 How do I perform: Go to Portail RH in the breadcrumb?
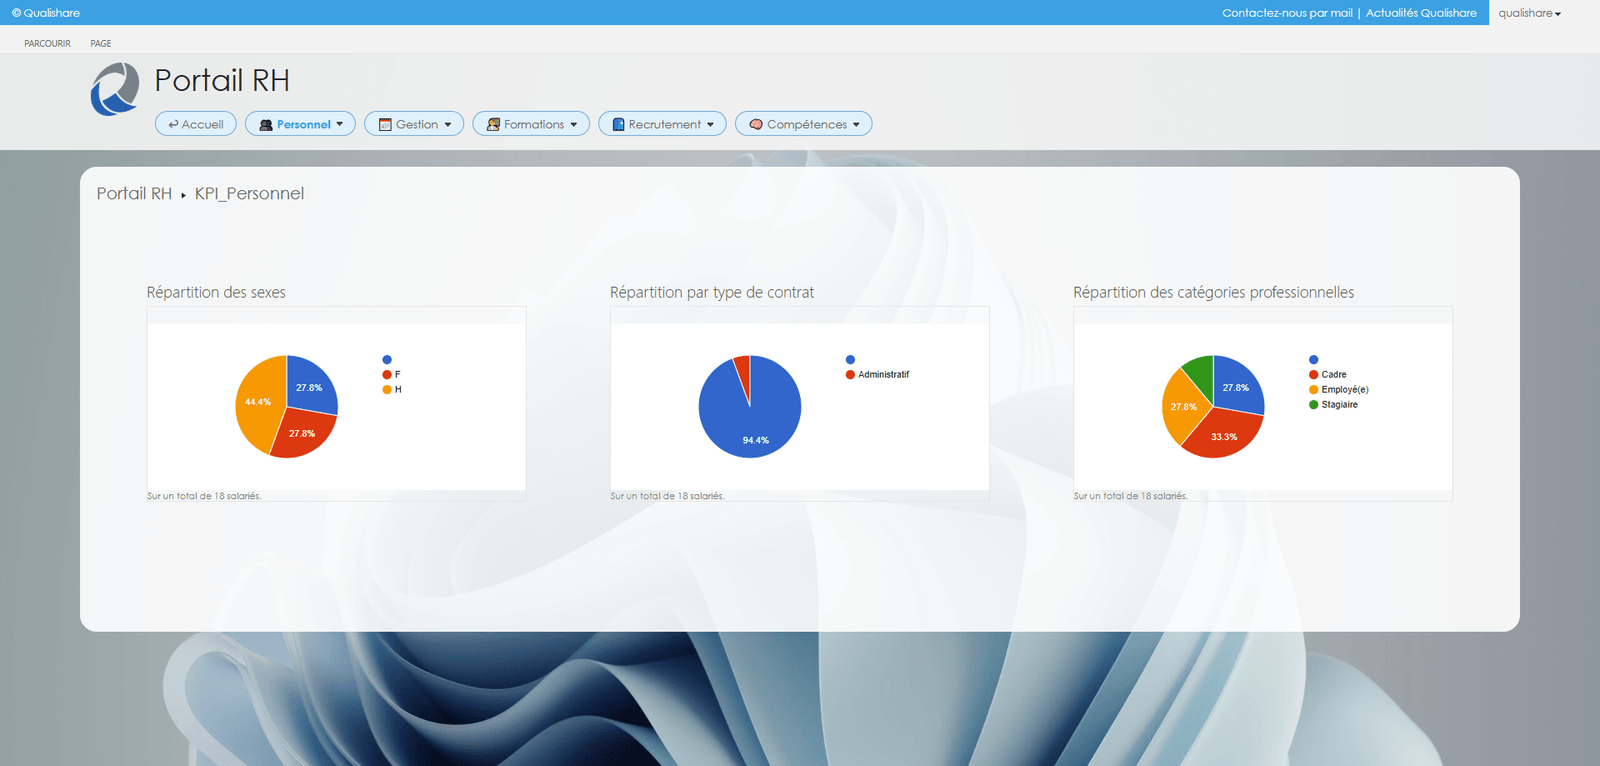pyautogui.click(x=134, y=194)
